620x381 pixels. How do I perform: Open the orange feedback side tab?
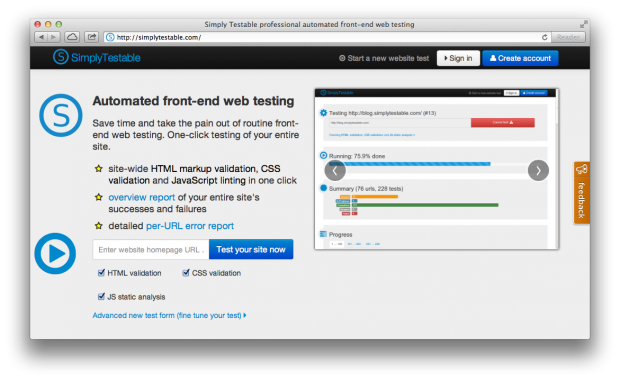click(x=582, y=193)
